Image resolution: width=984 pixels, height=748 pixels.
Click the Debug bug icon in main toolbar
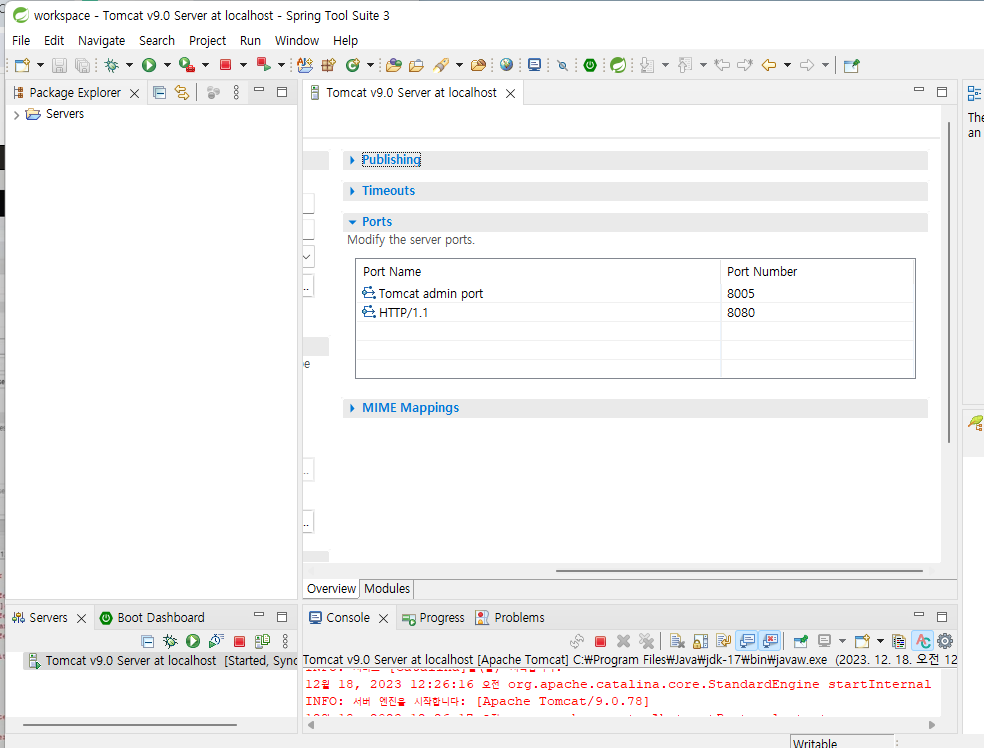coord(112,65)
